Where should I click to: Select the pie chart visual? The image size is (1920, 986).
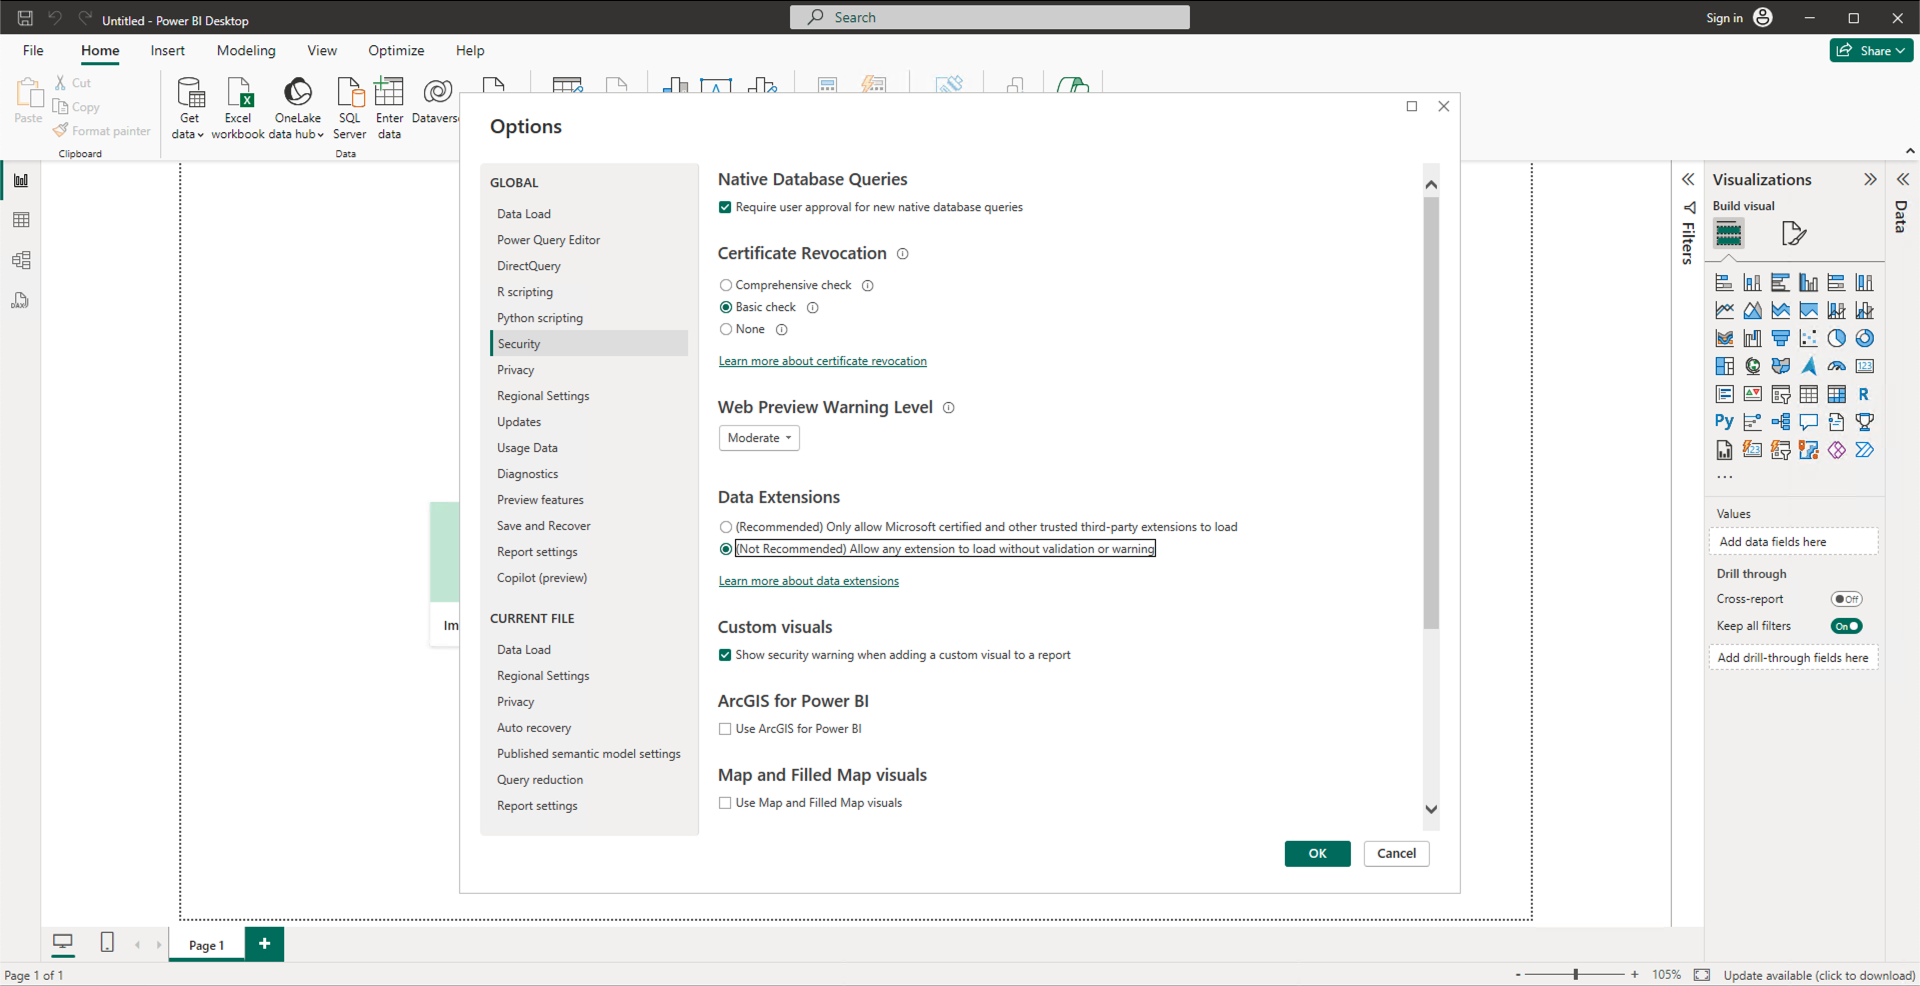(x=1836, y=339)
